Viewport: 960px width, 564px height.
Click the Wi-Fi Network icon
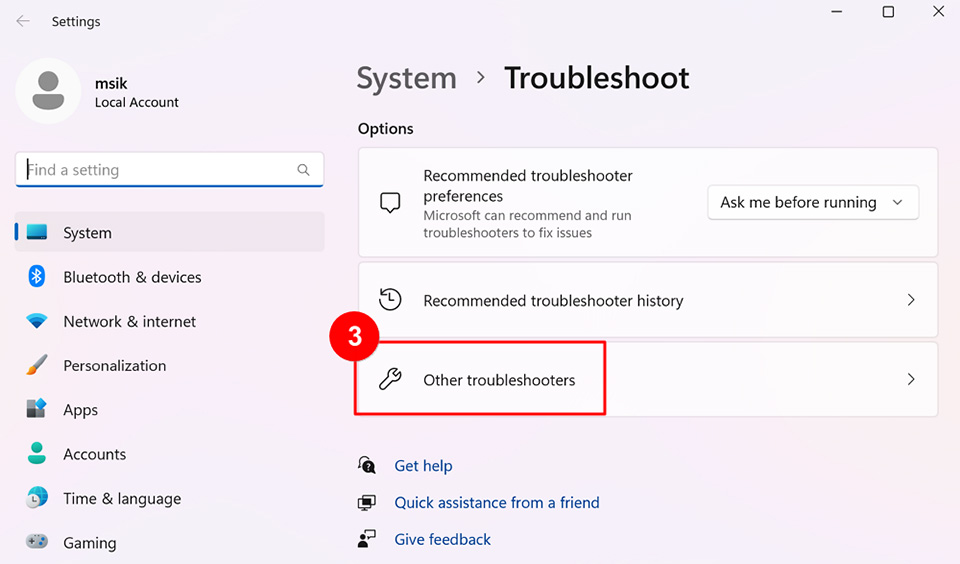click(x=37, y=321)
